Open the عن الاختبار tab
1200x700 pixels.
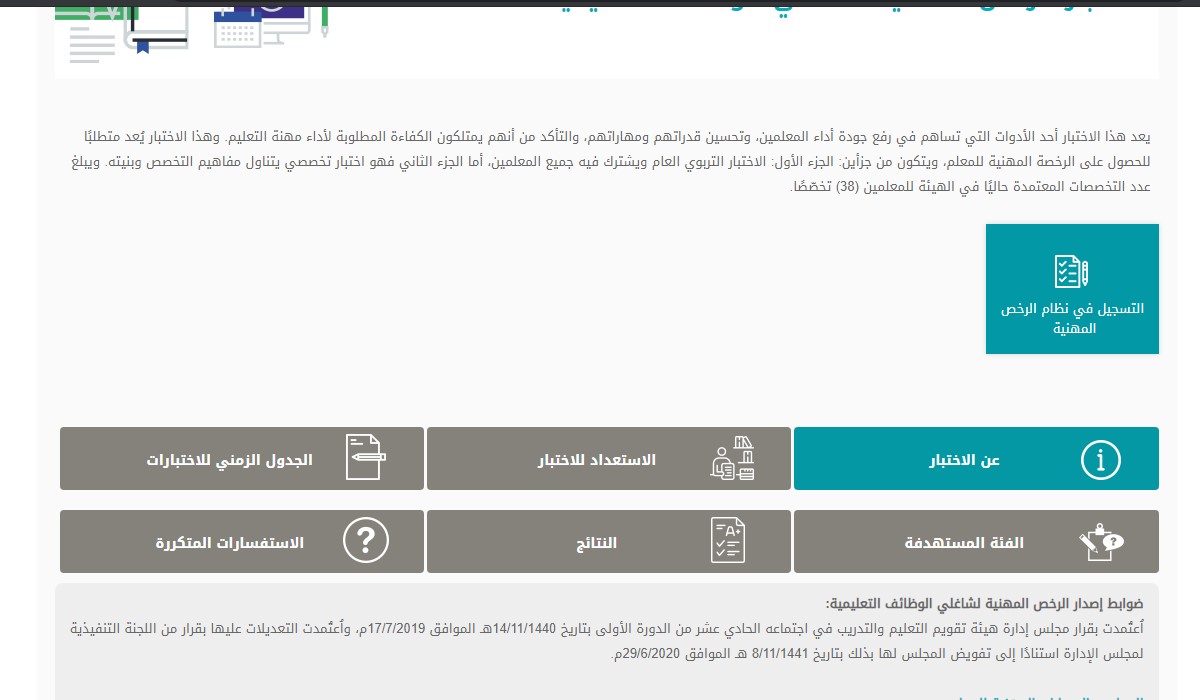[x=976, y=459]
